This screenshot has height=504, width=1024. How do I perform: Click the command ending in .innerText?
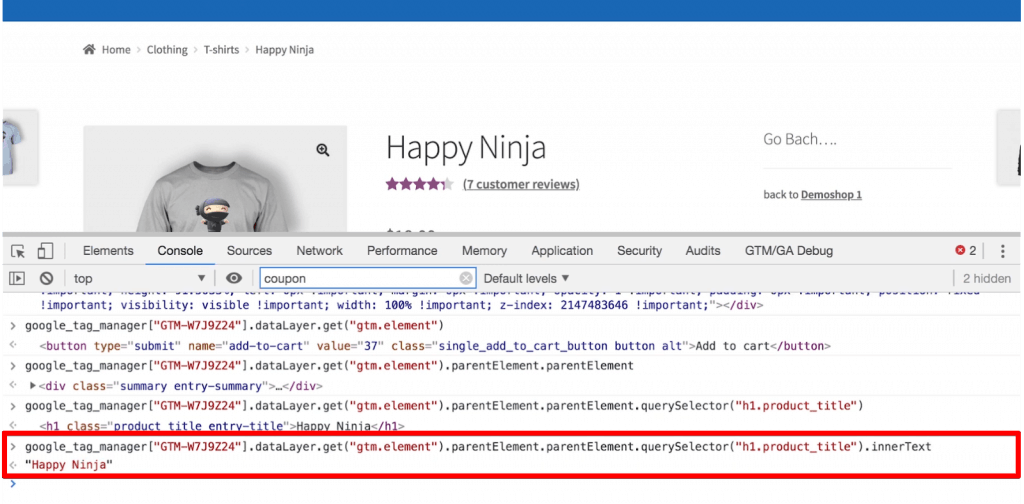(478, 447)
